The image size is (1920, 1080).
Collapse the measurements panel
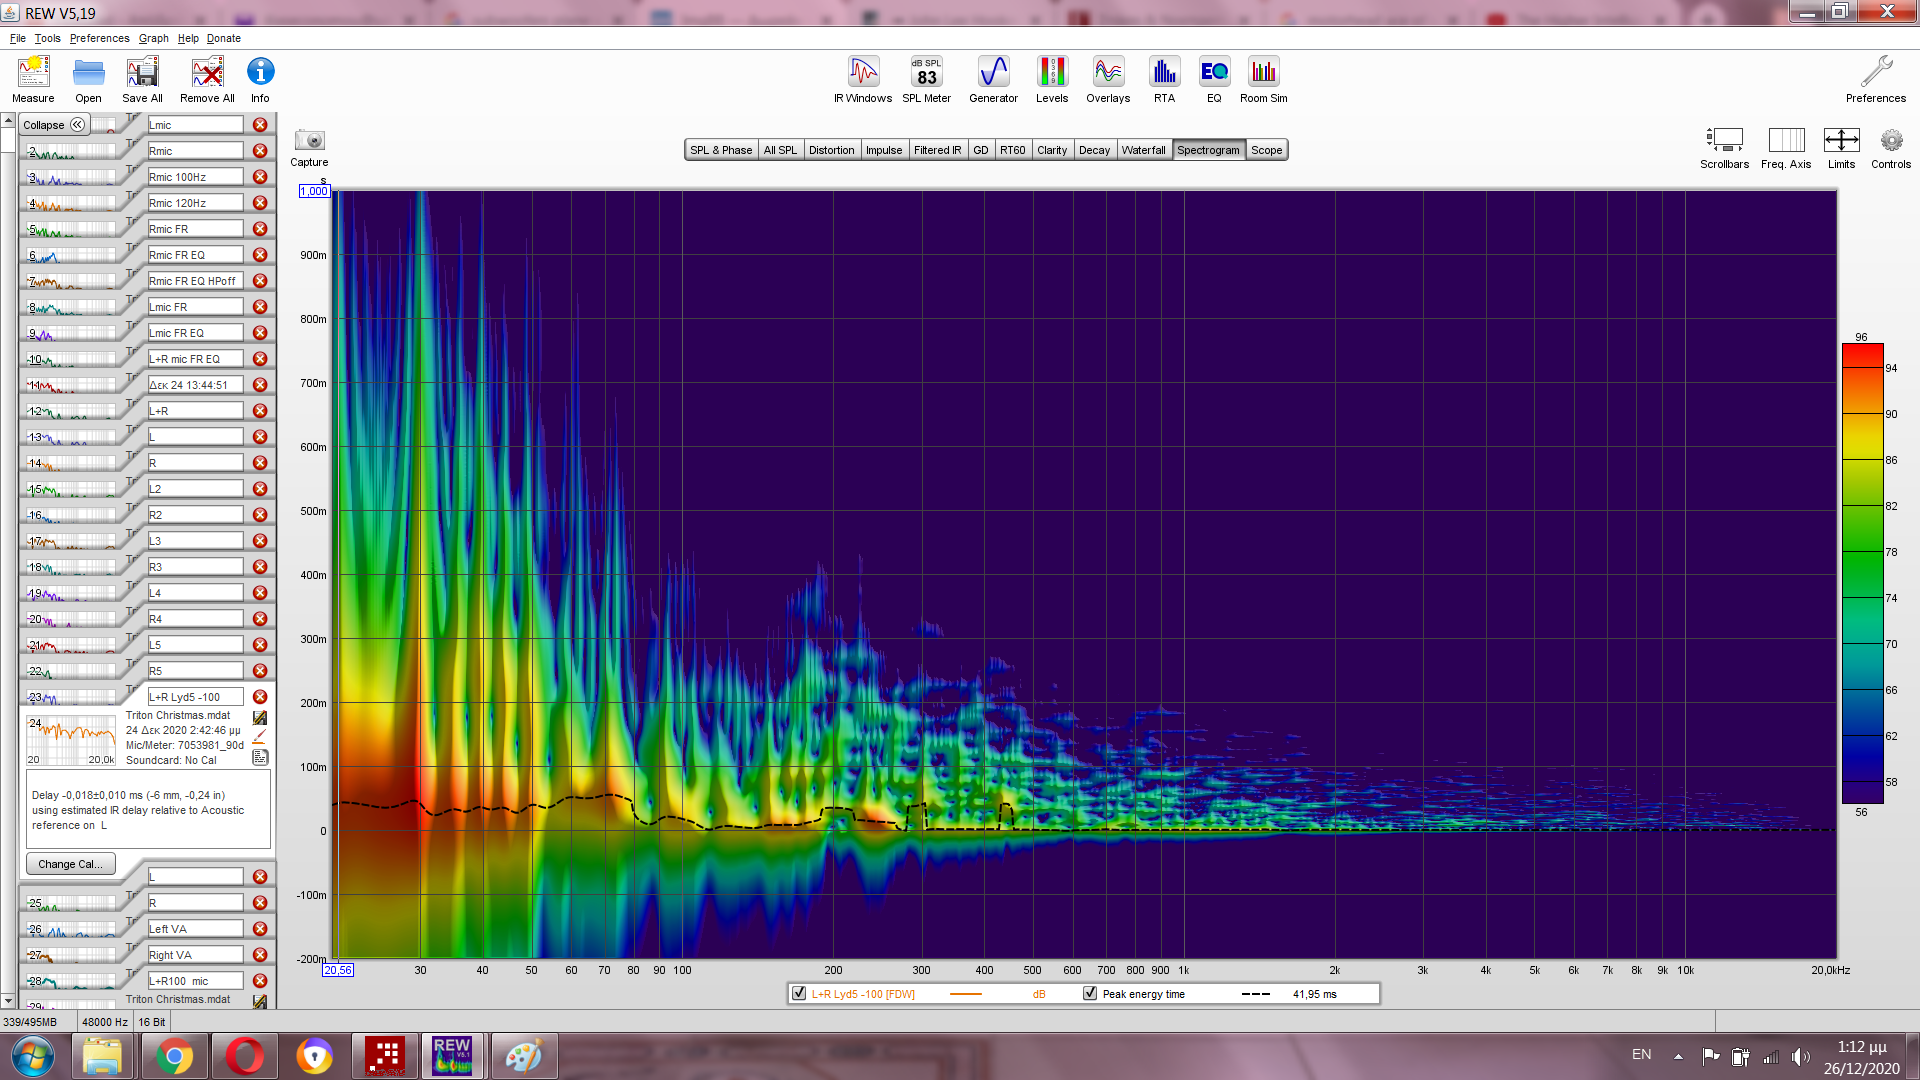click(x=54, y=125)
